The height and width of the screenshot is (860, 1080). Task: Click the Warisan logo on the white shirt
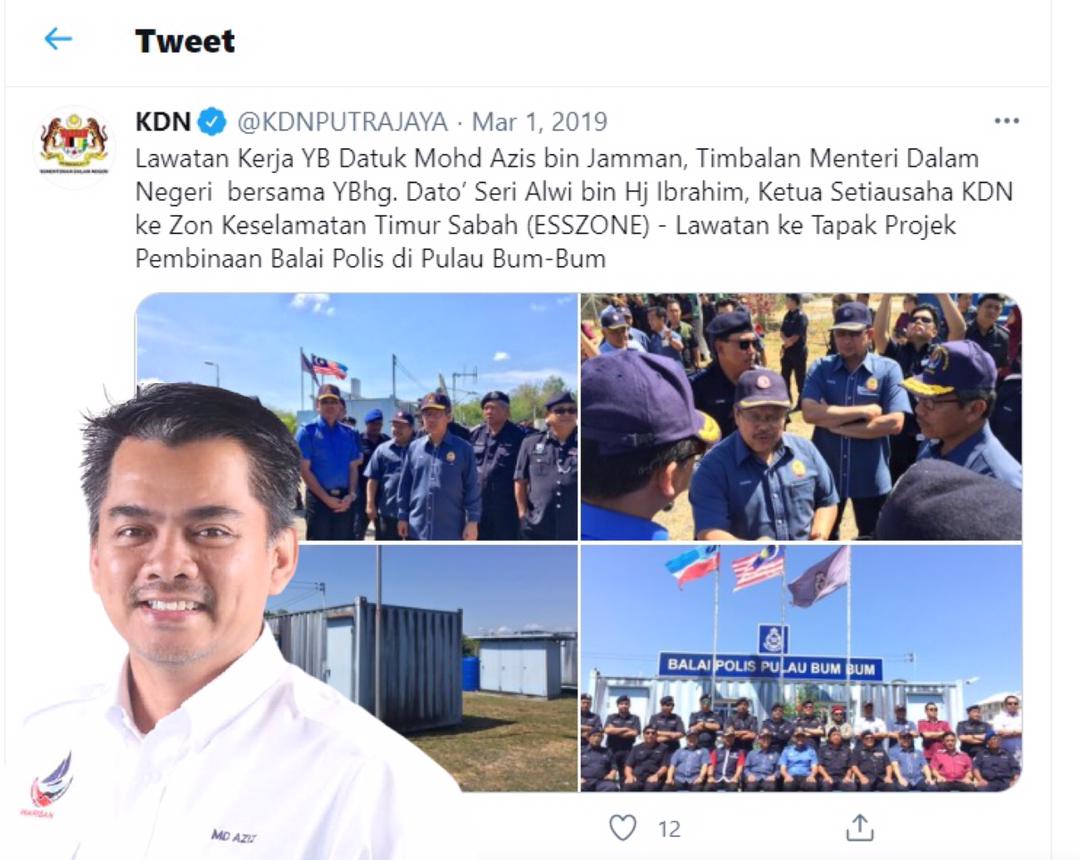[48, 786]
